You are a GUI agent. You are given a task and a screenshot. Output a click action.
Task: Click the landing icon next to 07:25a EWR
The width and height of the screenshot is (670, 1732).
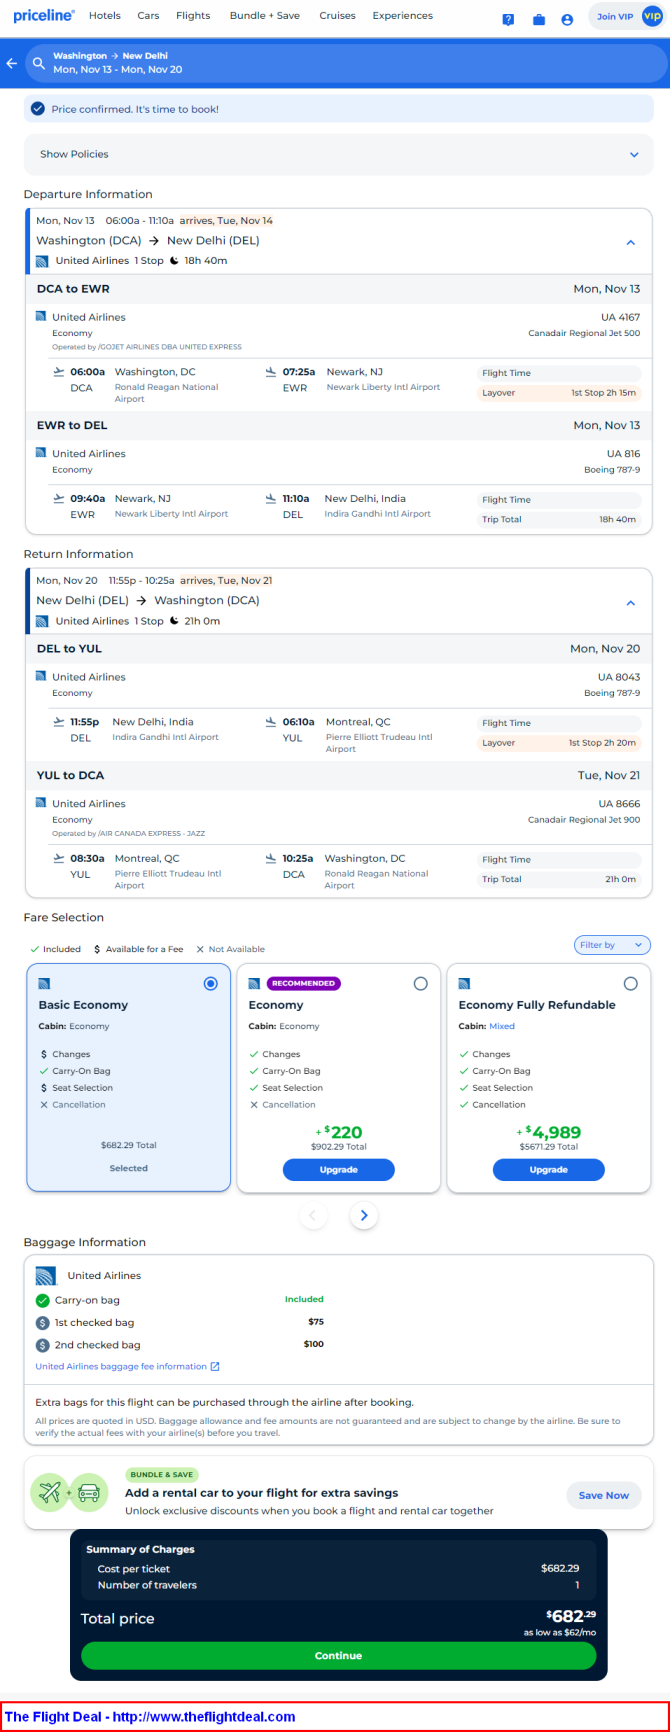click(271, 371)
